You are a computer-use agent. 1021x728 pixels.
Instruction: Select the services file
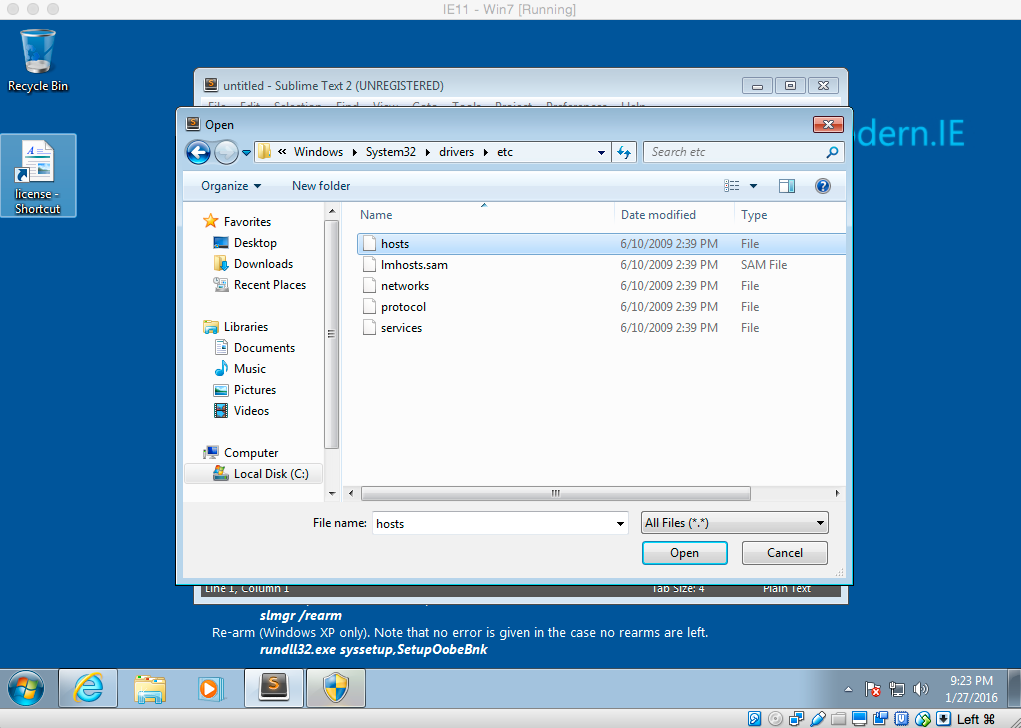click(x=601, y=328)
